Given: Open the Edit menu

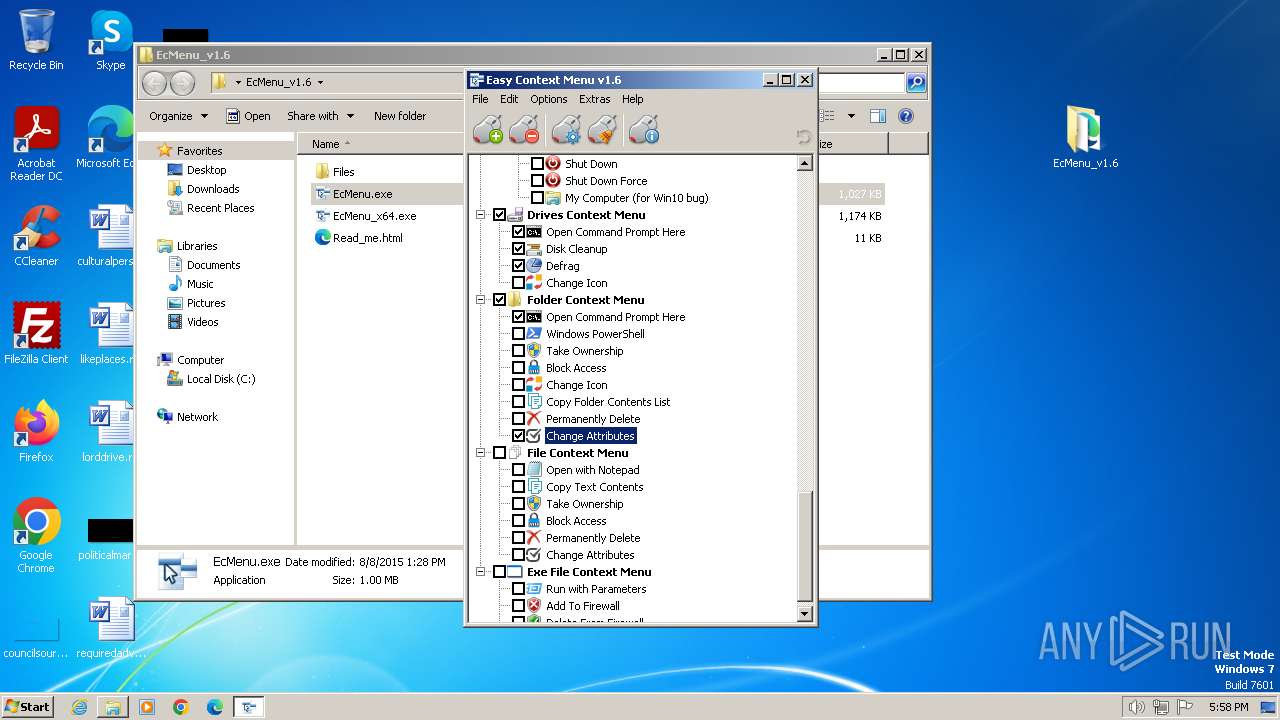Looking at the screenshot, I should (509, 99).
